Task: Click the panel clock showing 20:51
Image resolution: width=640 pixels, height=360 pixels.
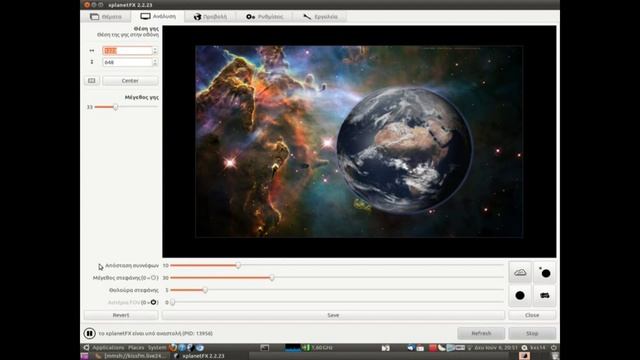Action: pyautogui.click(x=496, y=348)
